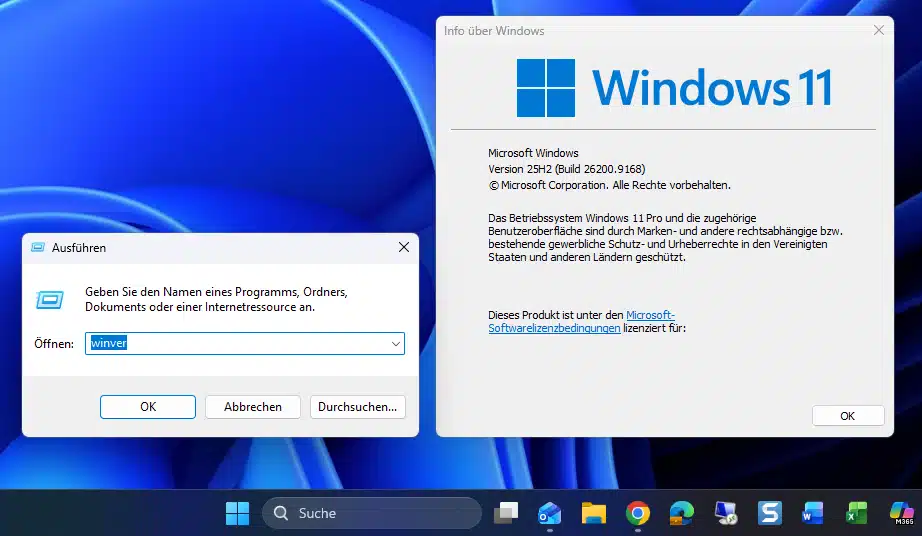Expand the Öffnen combo box dropdown arrow

(396, 344)
